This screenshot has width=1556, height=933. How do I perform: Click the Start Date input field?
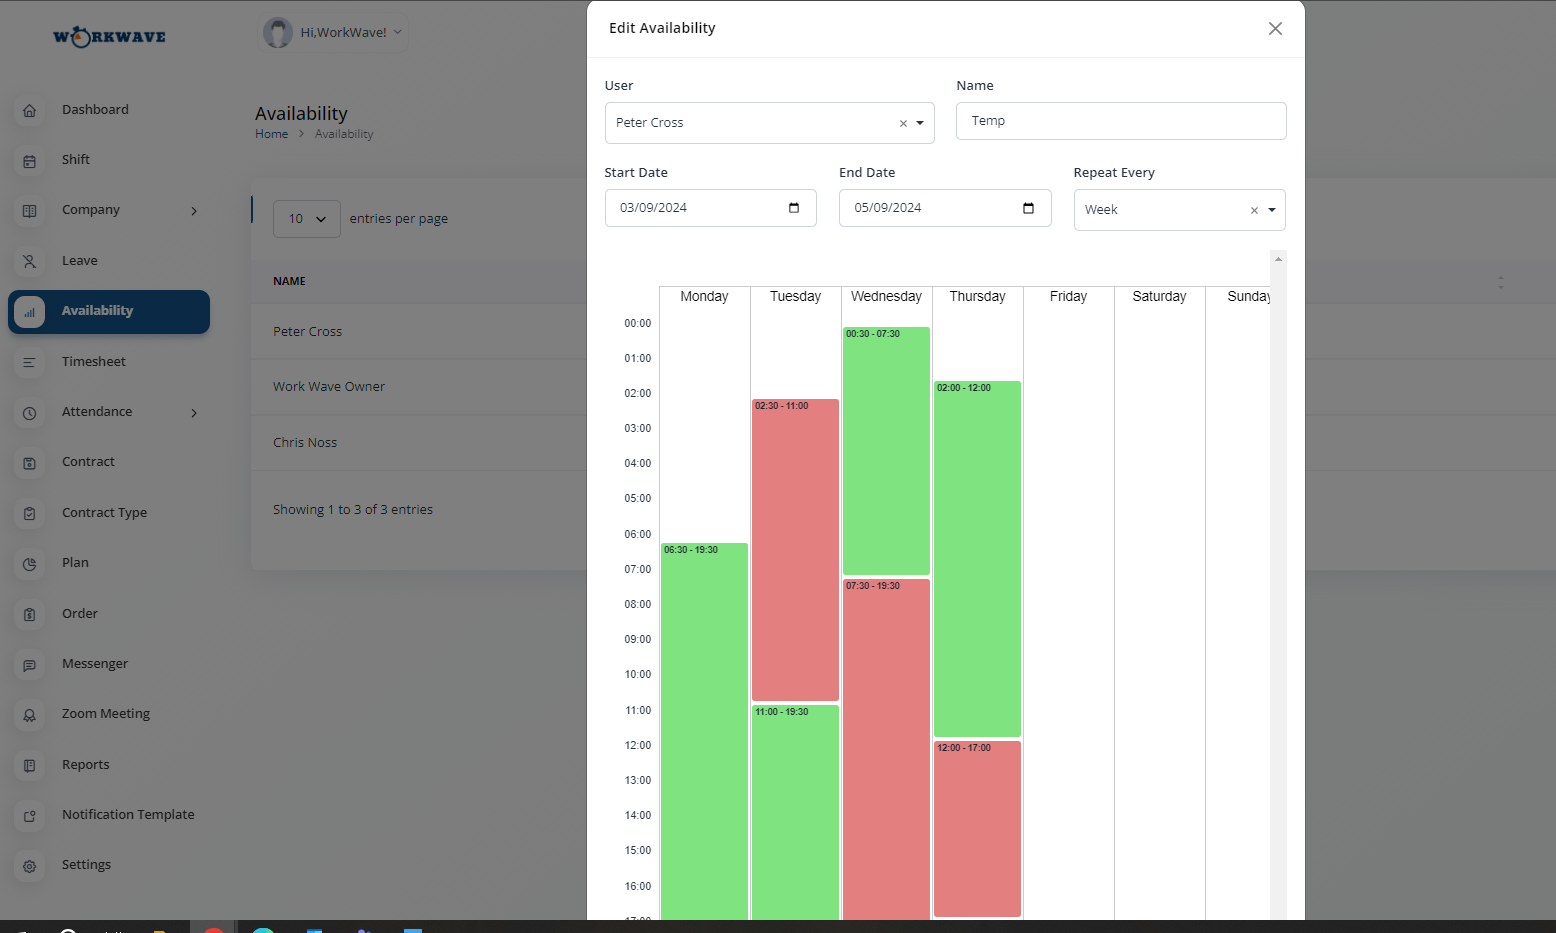(711, 208)
